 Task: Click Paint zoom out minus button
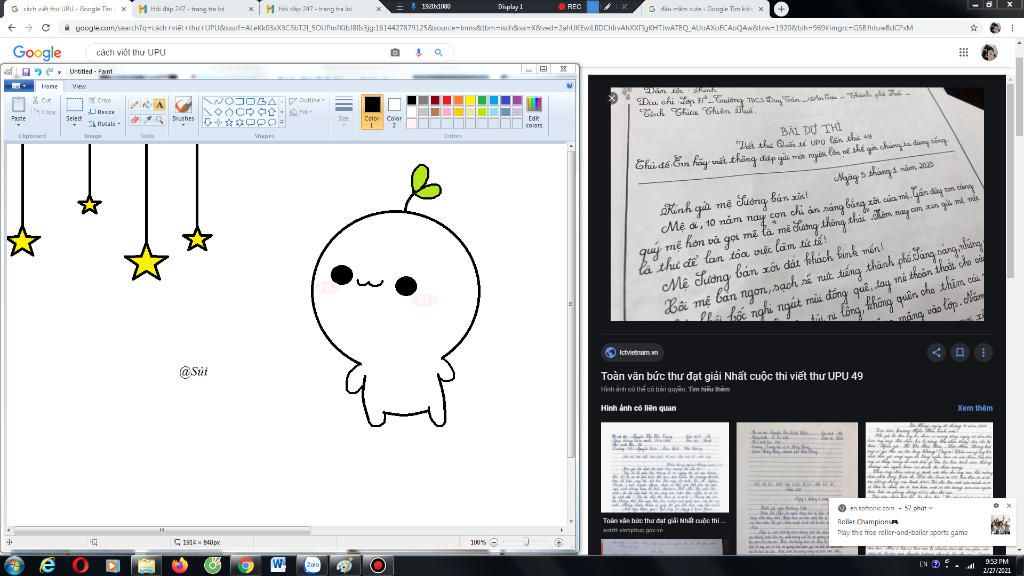tap(494, 542)
